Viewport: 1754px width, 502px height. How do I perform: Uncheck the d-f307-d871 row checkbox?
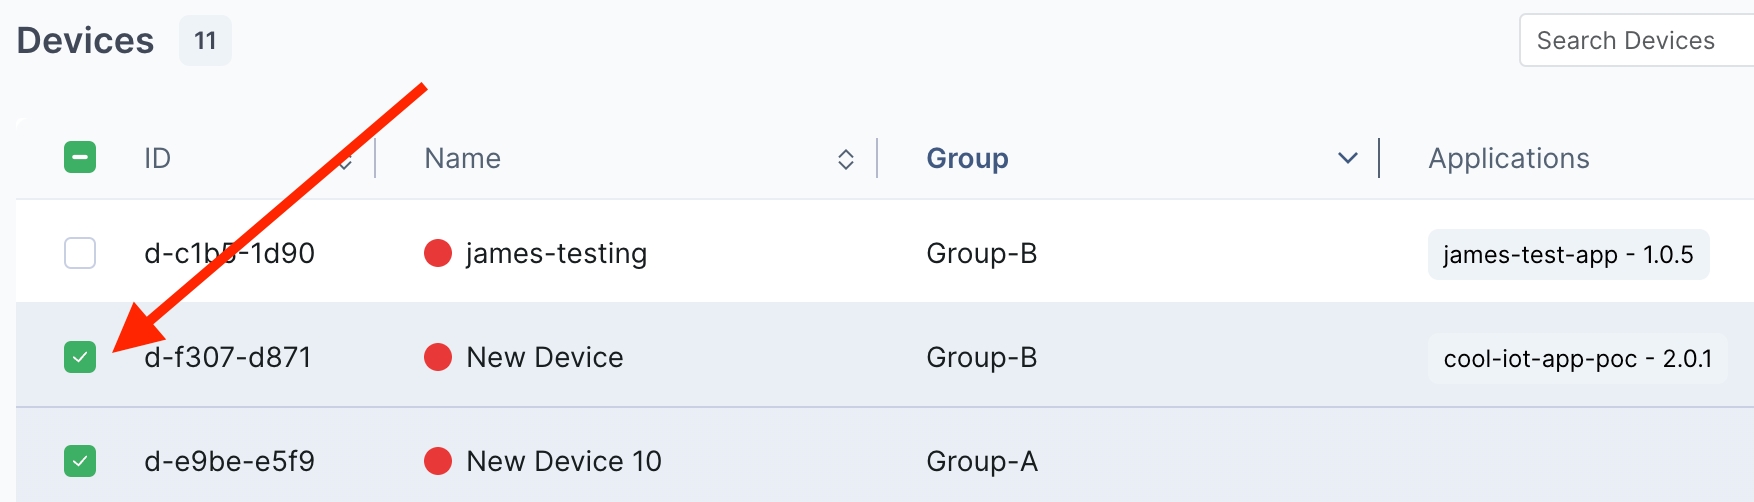pyautogui.click(x=80, y=357)
